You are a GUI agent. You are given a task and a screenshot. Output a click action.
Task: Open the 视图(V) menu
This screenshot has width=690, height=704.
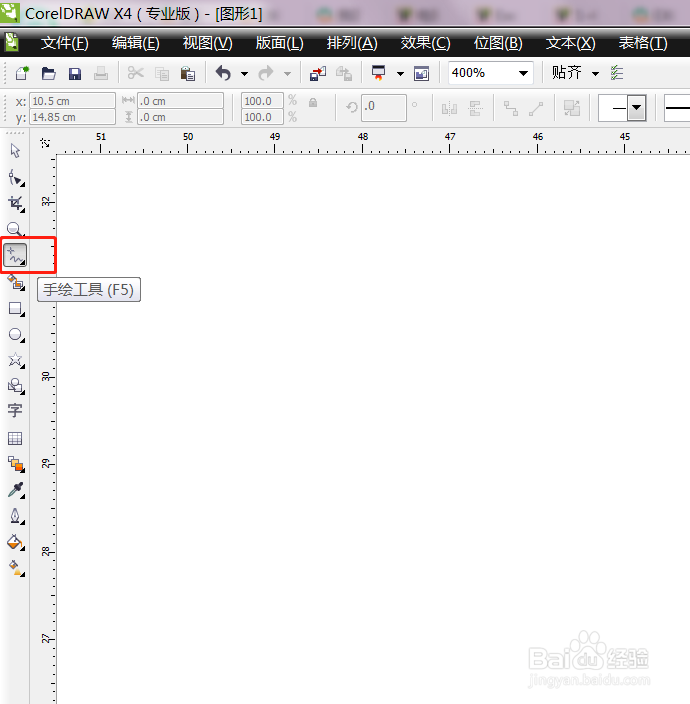click(207, 43)
